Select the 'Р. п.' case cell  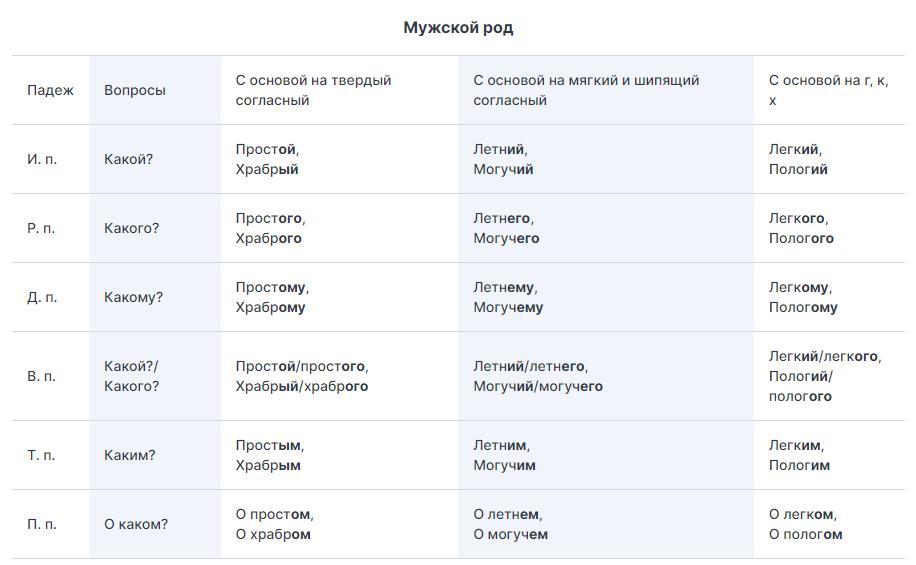coord(41,228)
